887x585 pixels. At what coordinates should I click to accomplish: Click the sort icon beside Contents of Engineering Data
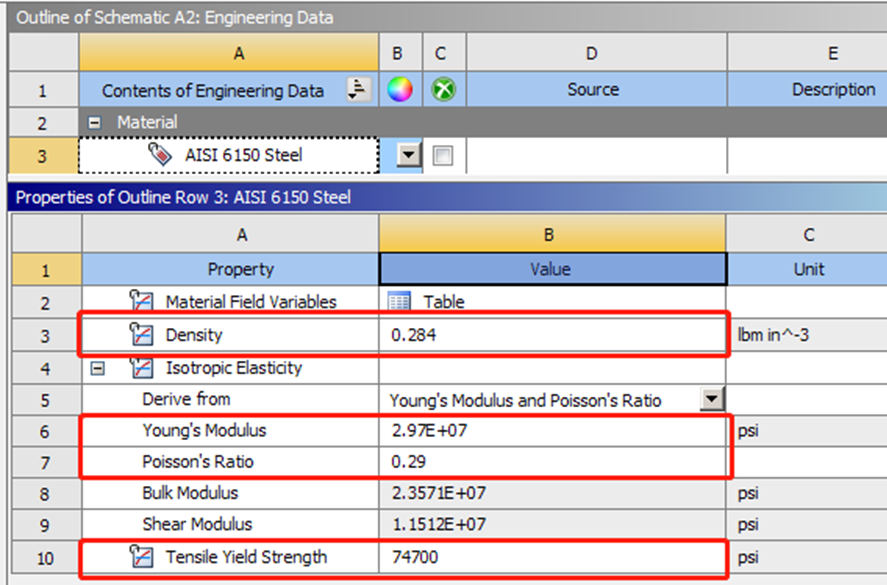point(359,89)
